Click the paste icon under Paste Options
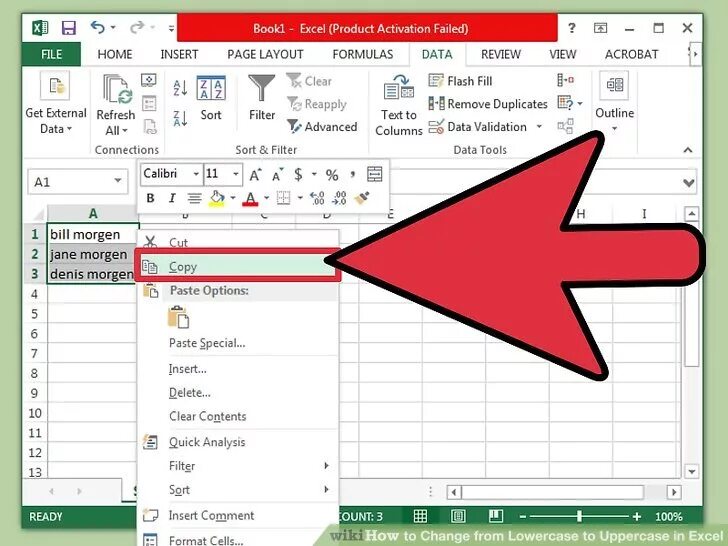The image size is (728, 546). pyautogui.click(x=178, y=317)
